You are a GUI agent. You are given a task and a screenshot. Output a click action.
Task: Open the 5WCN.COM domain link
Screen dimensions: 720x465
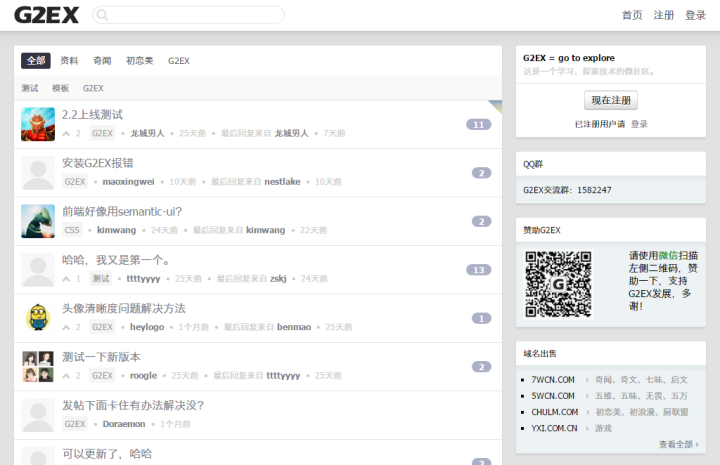click(553, 396)
